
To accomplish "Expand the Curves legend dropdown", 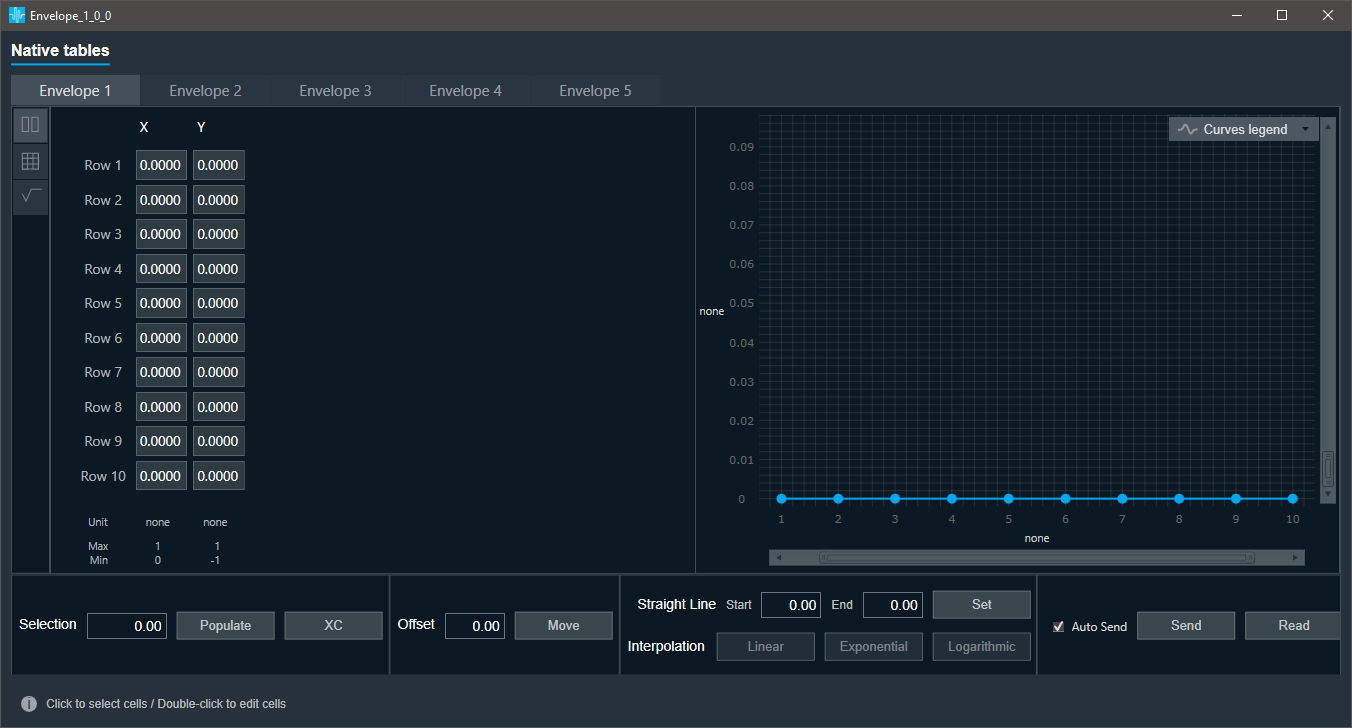I will (1305, 129).
